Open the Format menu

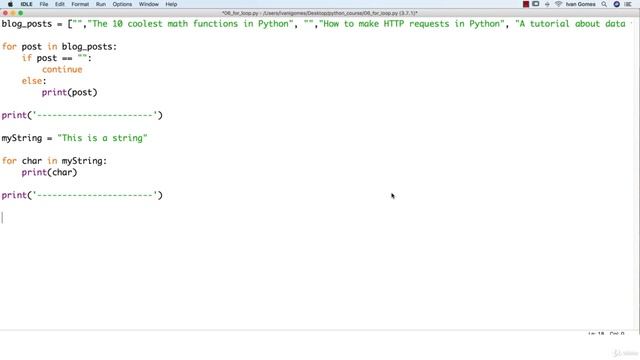pyautogui.click(x=80, y=4)
